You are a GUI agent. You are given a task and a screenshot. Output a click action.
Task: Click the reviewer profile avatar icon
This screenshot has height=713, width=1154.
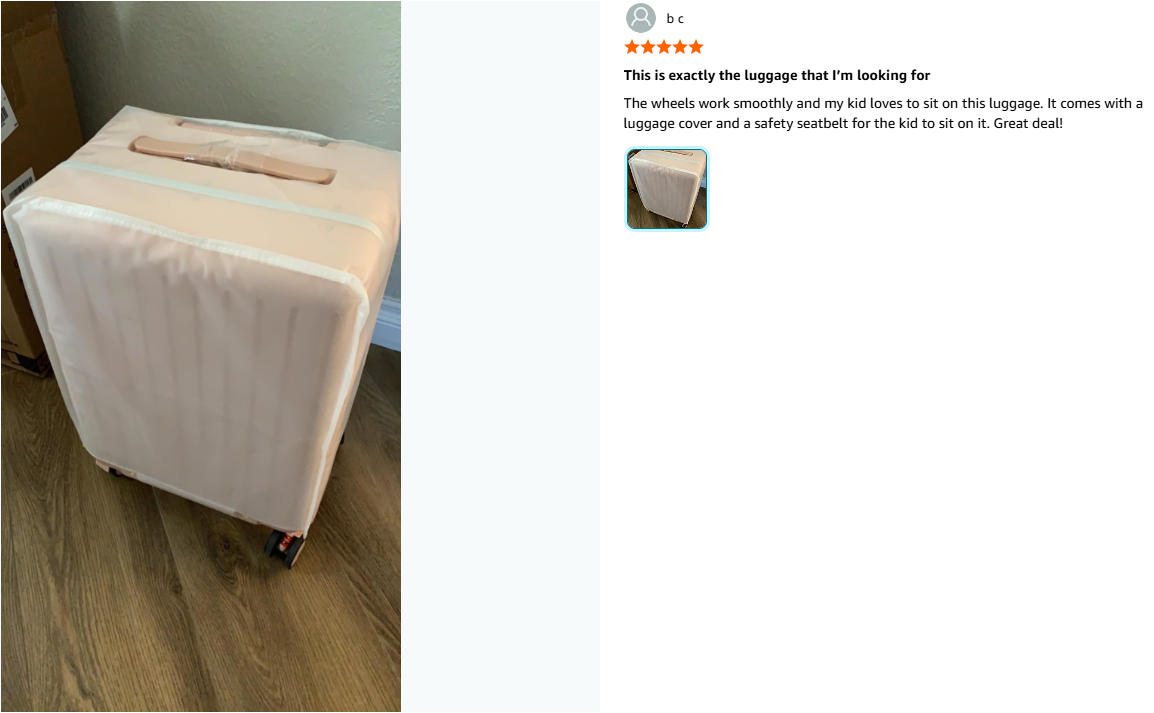(640, 18)
